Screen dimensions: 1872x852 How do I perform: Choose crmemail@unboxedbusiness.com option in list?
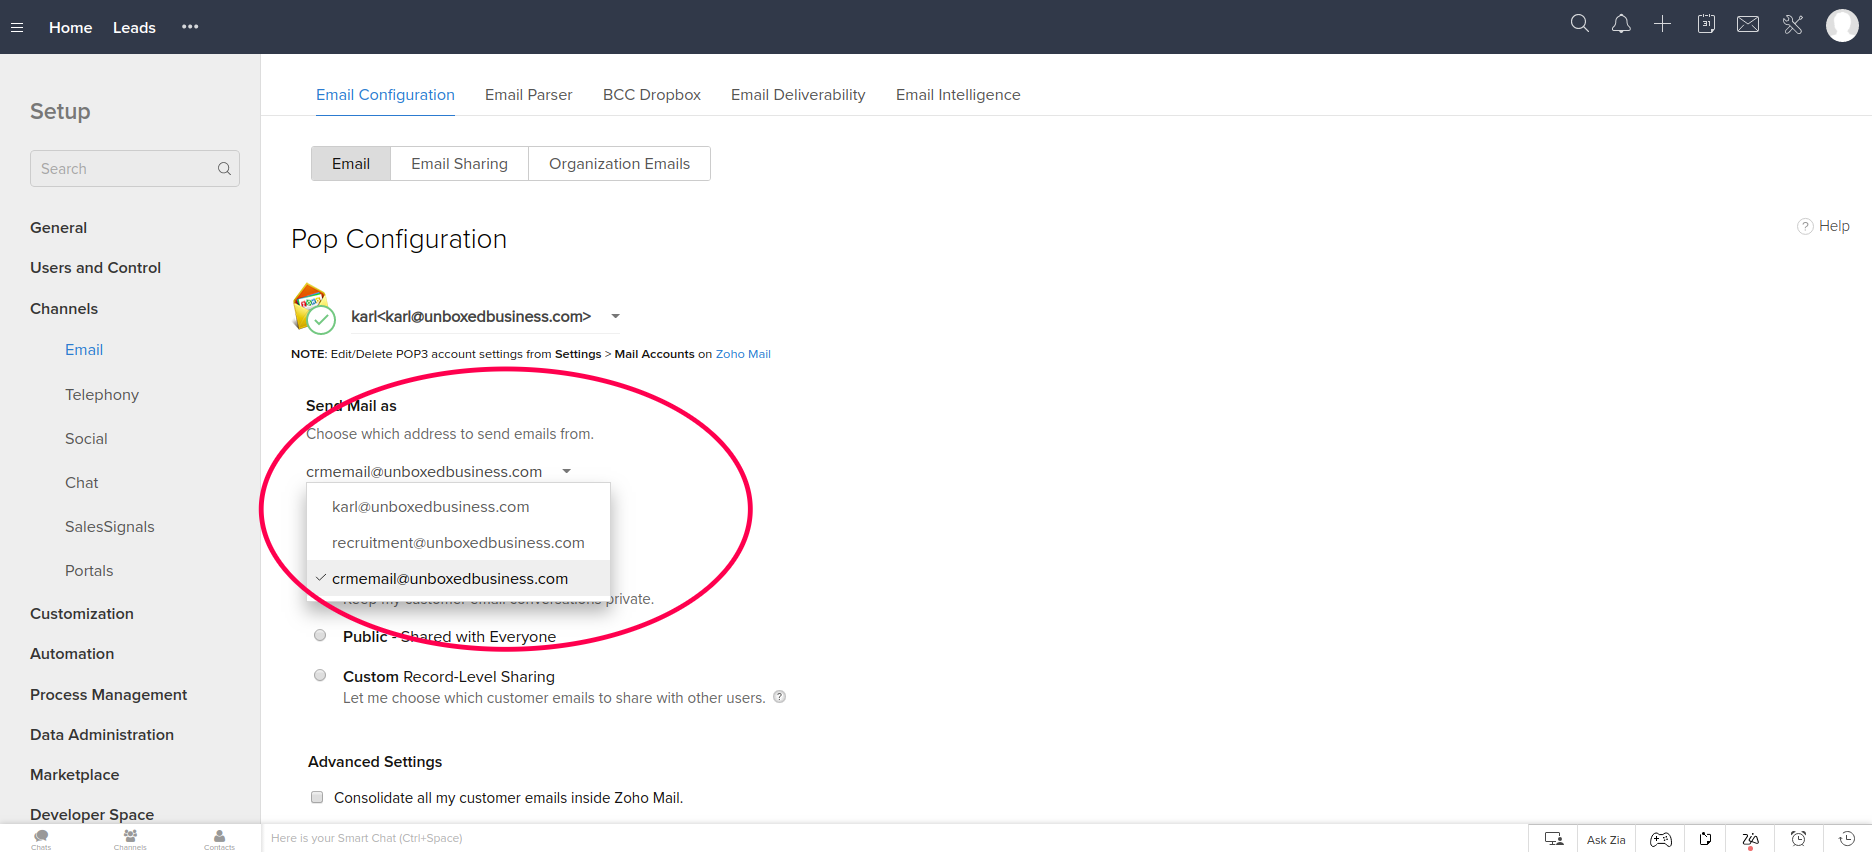click(459, 579)
